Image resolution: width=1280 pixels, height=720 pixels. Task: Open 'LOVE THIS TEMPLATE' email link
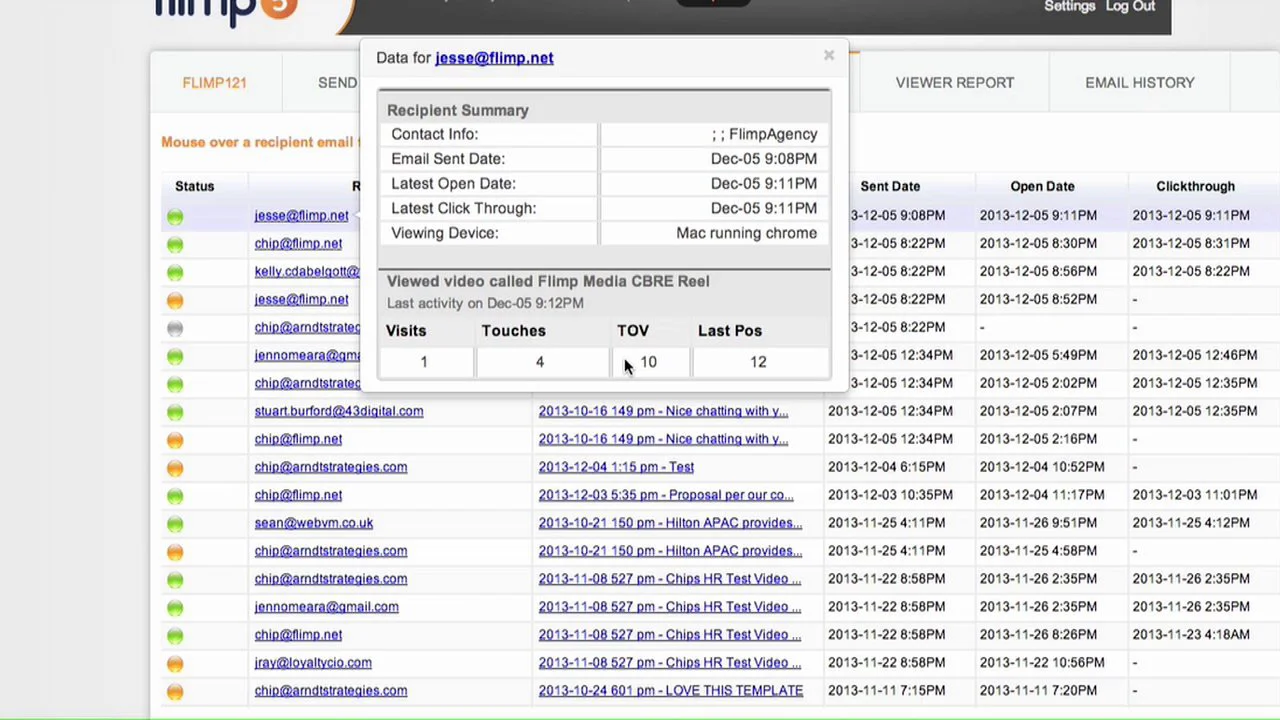point(670,691)
